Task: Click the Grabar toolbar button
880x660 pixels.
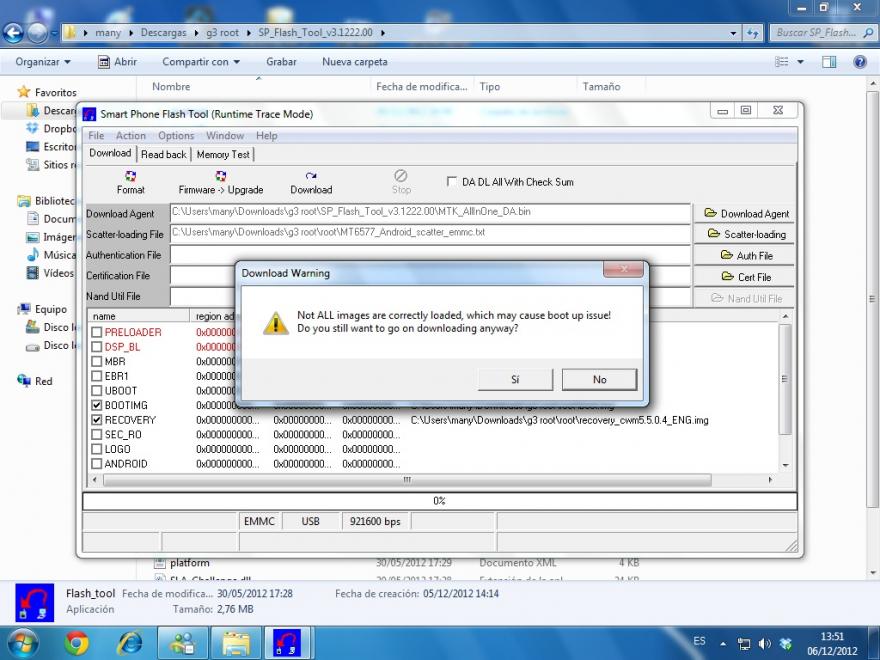Action: click(x=281, y=62)
